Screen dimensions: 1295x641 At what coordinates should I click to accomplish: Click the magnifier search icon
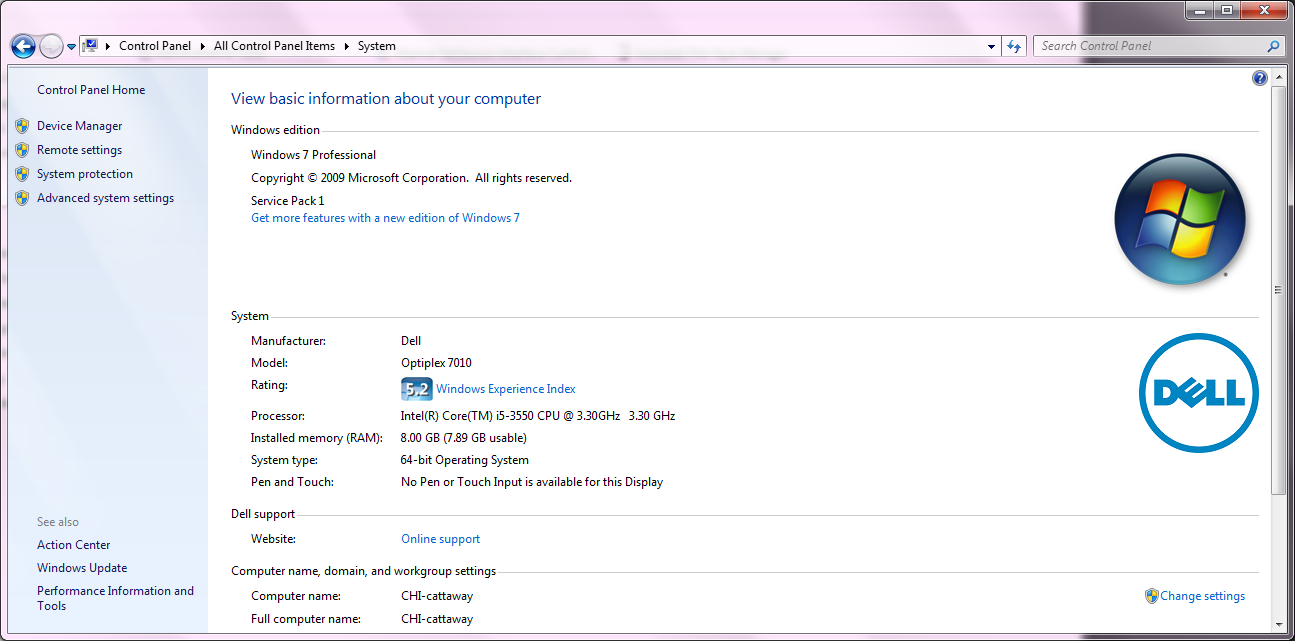pos(1273,46)
